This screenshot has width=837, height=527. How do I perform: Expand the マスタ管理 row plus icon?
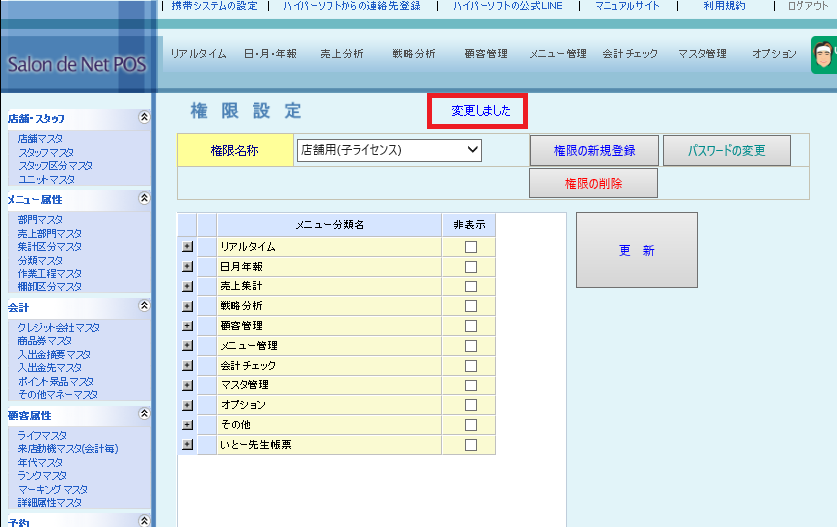(x=187, y=385)
